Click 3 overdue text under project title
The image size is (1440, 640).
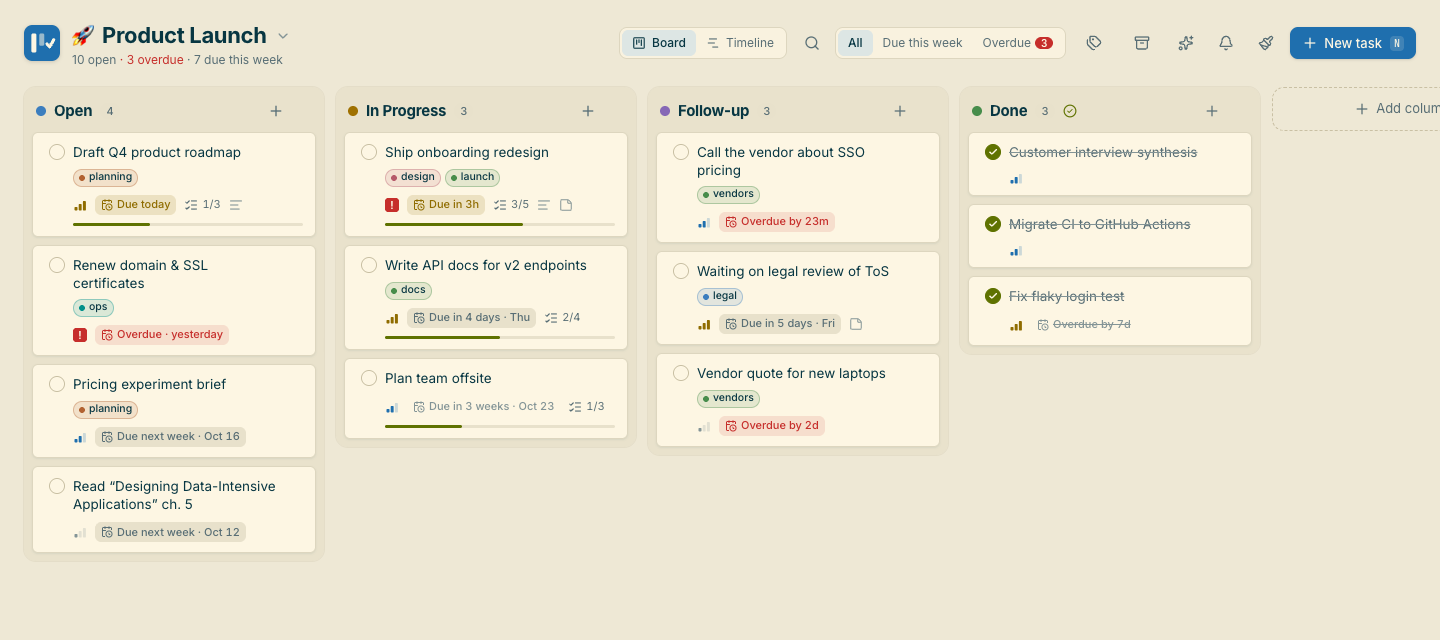(155, 60)
